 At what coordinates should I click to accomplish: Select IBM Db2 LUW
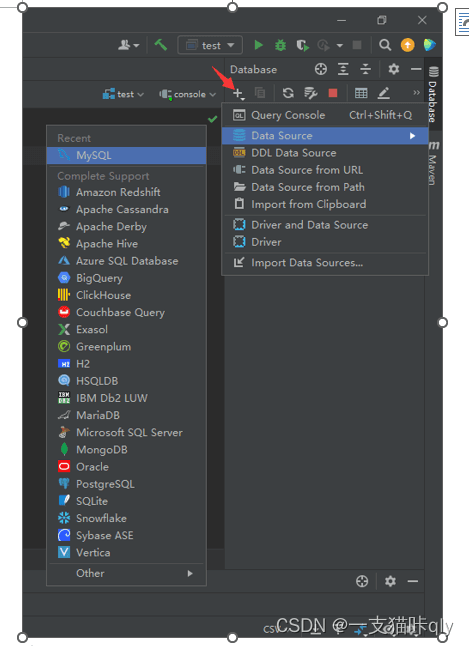click(x=127, y=398)
